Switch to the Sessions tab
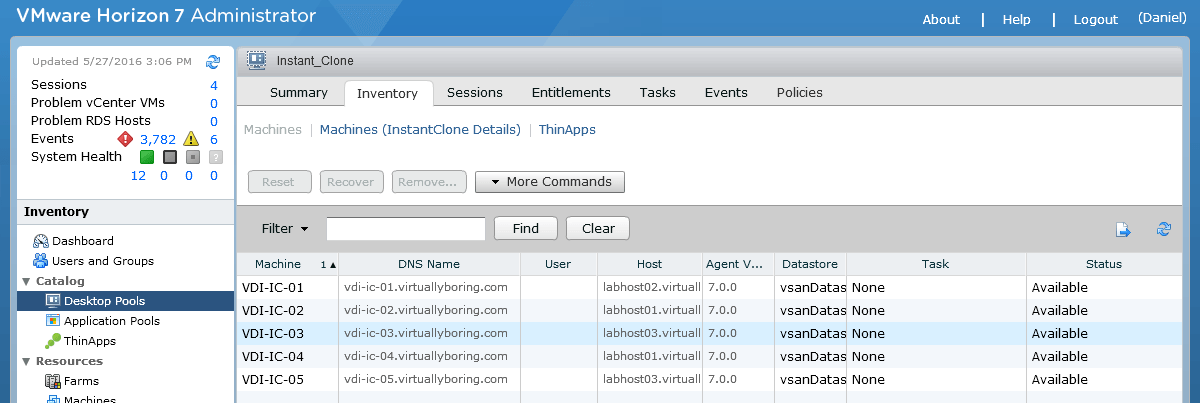The height and width of the screenshot is (403, 1200). pyautogui.click(x=475, y=93)
